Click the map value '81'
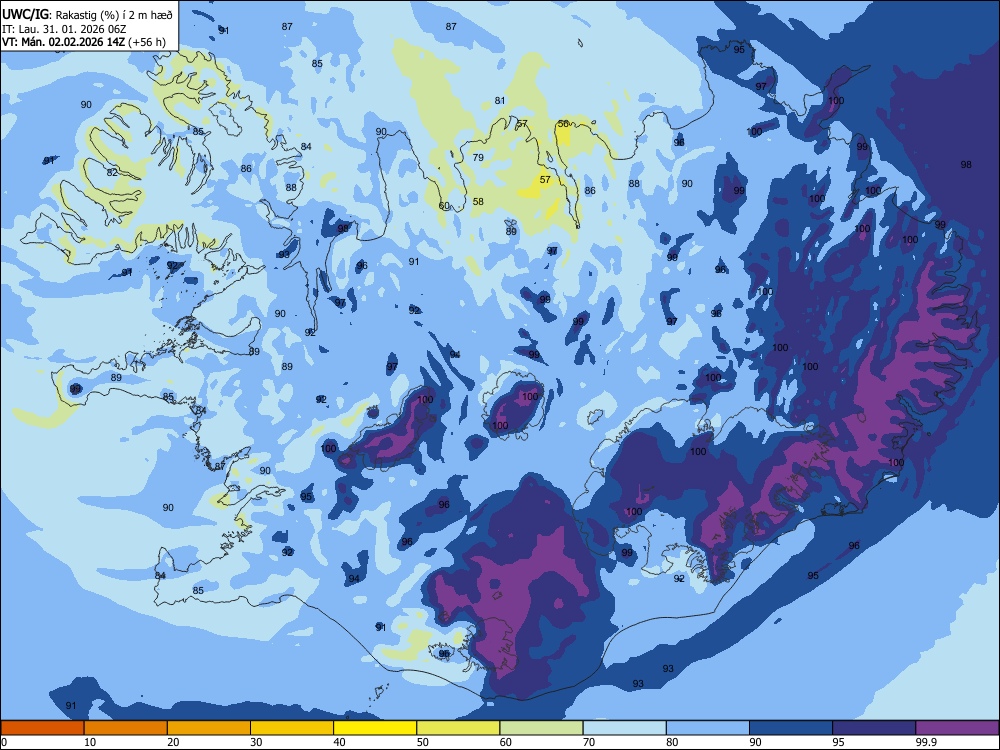Viewport: 1000px width, 750px height. tap(500, 101)
